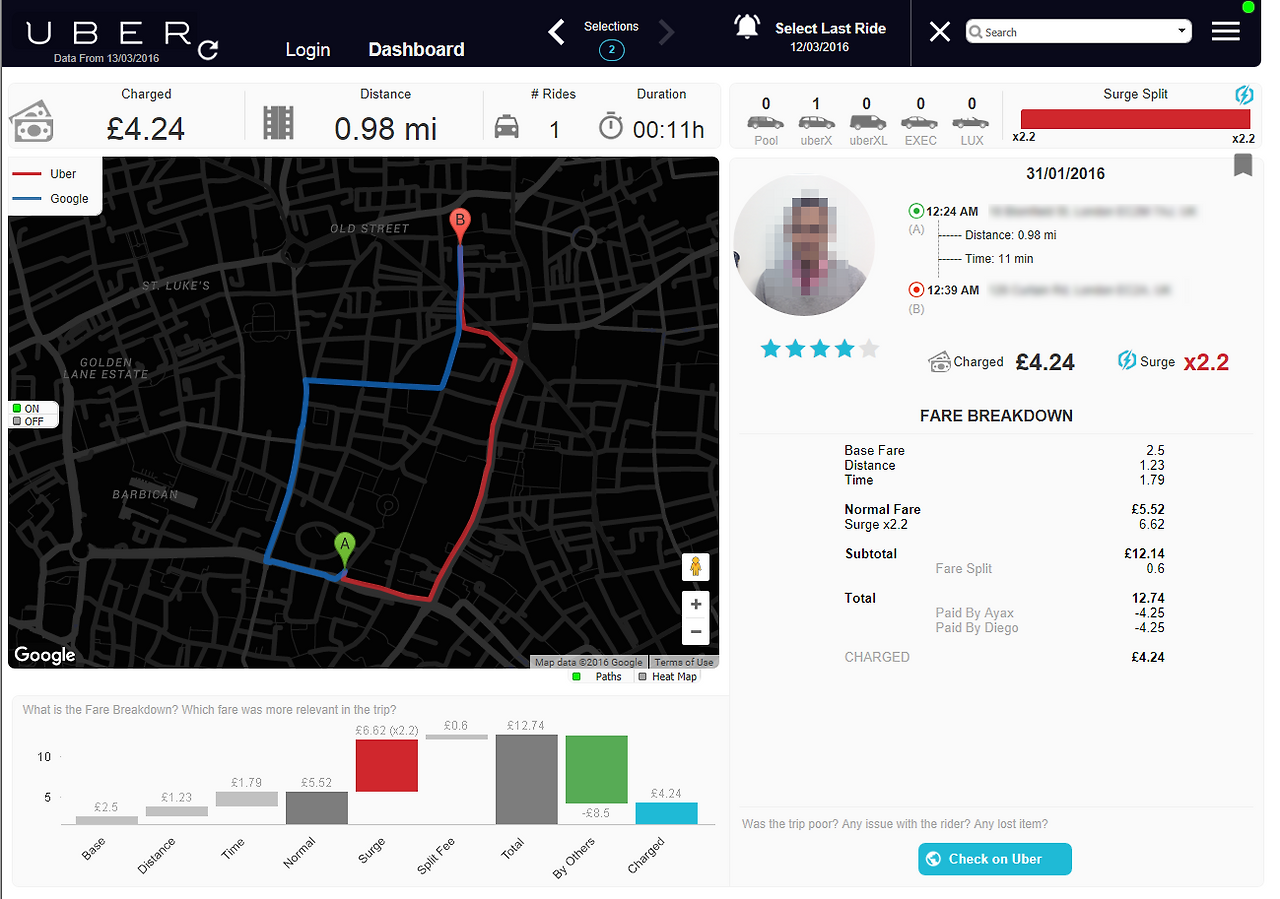Click the red dropoff marker B
1280x899 pixels.
(x=460, y=226)
